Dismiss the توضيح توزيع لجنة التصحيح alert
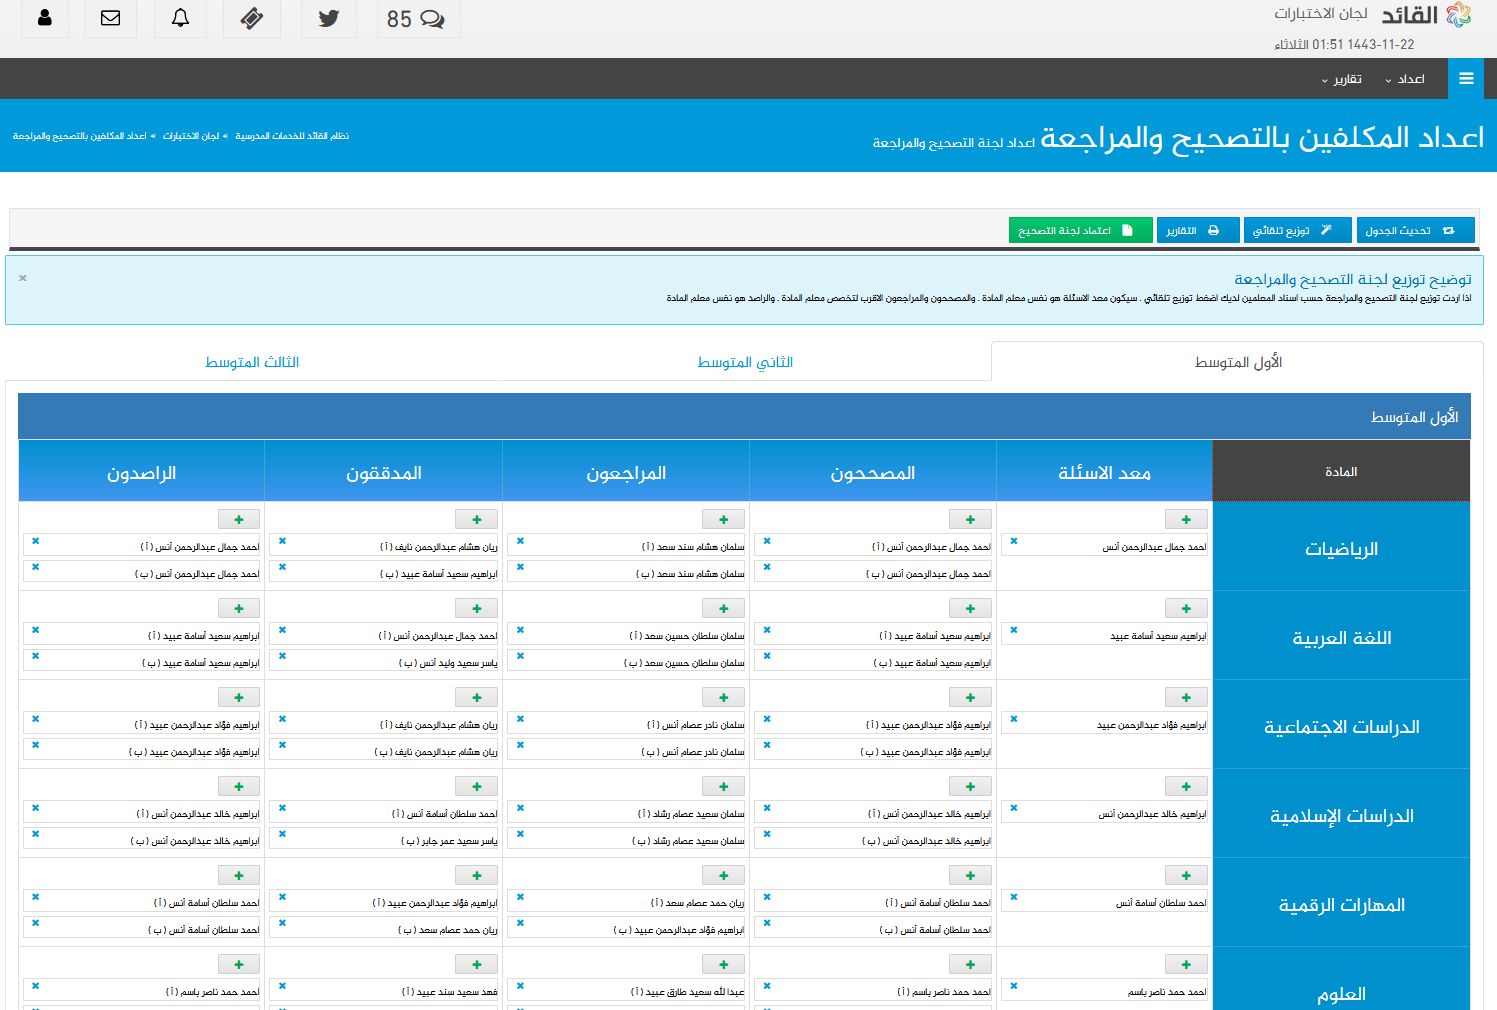Viewport: 1497px width, 1010px height. pos(22,278)
